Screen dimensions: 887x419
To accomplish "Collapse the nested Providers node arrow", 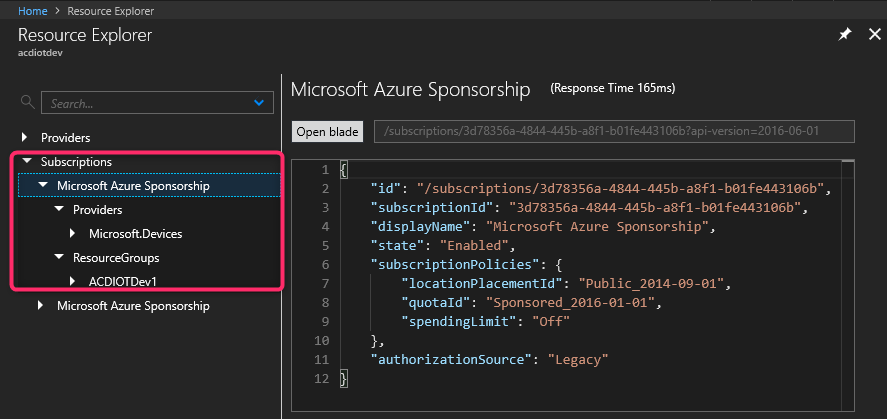I will (x=58, y=210).
